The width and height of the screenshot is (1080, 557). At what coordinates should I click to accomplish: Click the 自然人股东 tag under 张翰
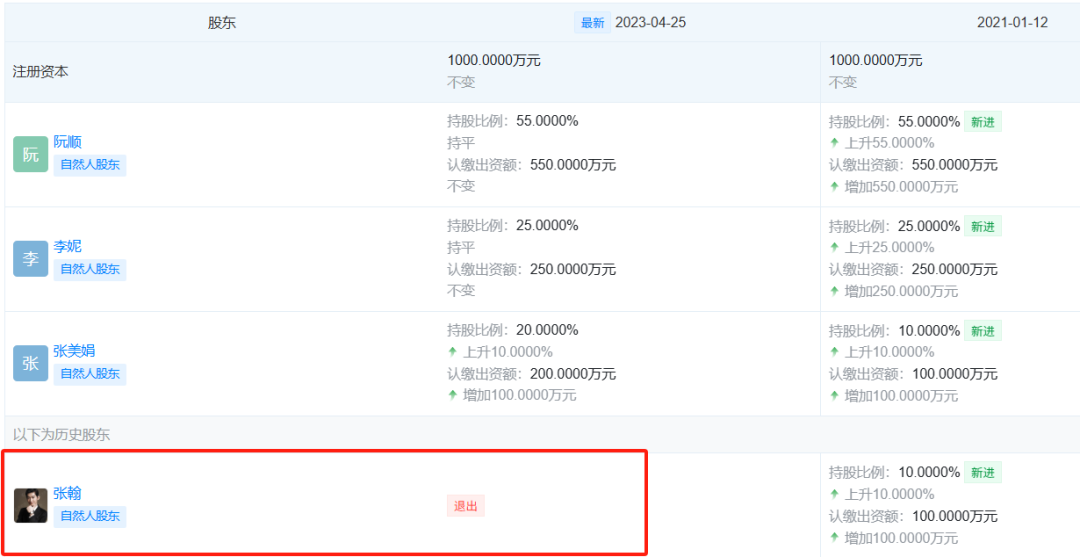click(90, 516)
